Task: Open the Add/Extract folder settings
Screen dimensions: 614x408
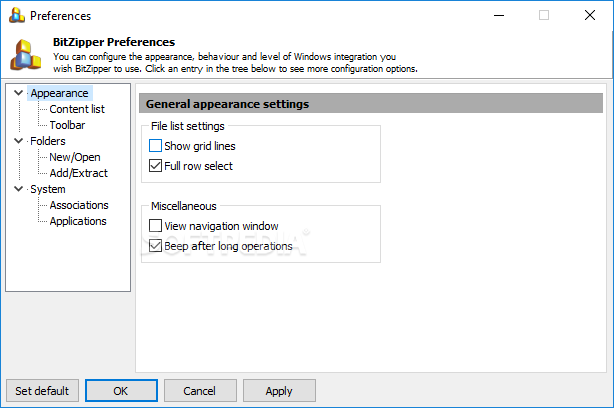Action: (79, 173)
